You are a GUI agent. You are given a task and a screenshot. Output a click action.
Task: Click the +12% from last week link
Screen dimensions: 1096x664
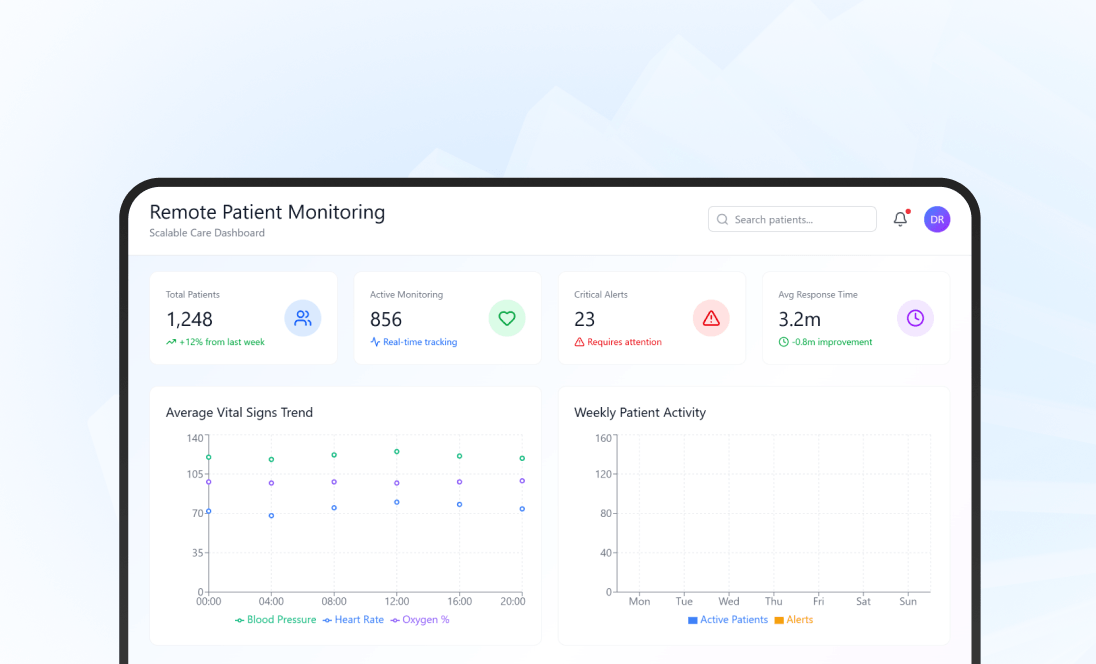coord(211,341)
